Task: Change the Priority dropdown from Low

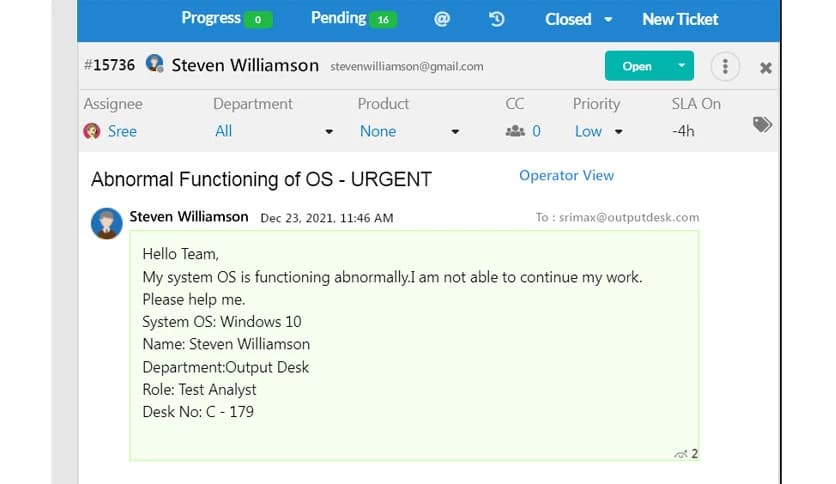Action: click(598, 131)
